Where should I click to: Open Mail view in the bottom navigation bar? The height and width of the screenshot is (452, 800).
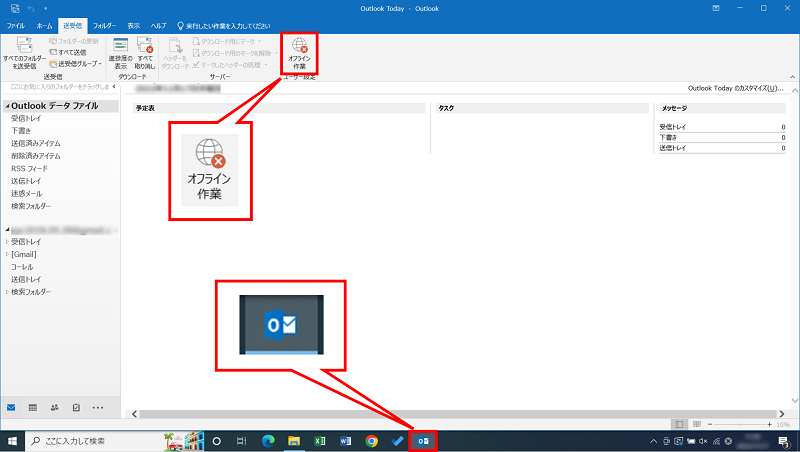click(x=11, y=408)
